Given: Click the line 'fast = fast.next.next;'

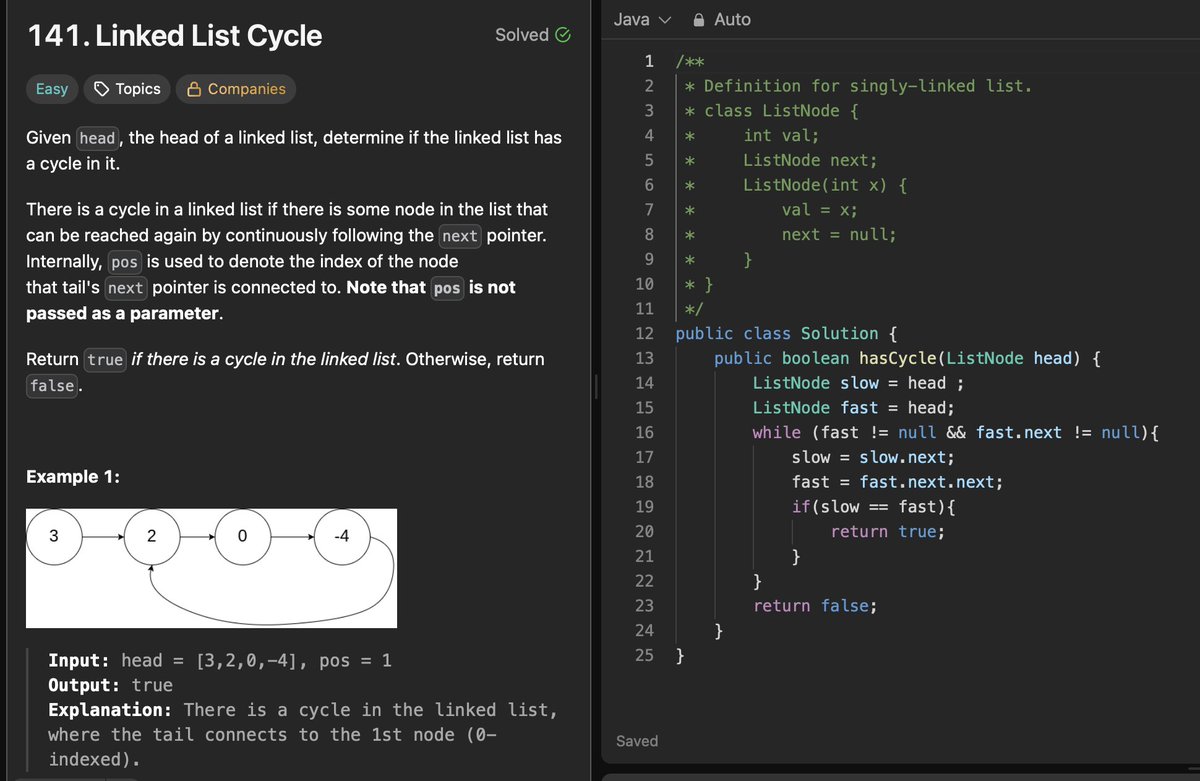Looking at the screenshot, I should (897, 482).
